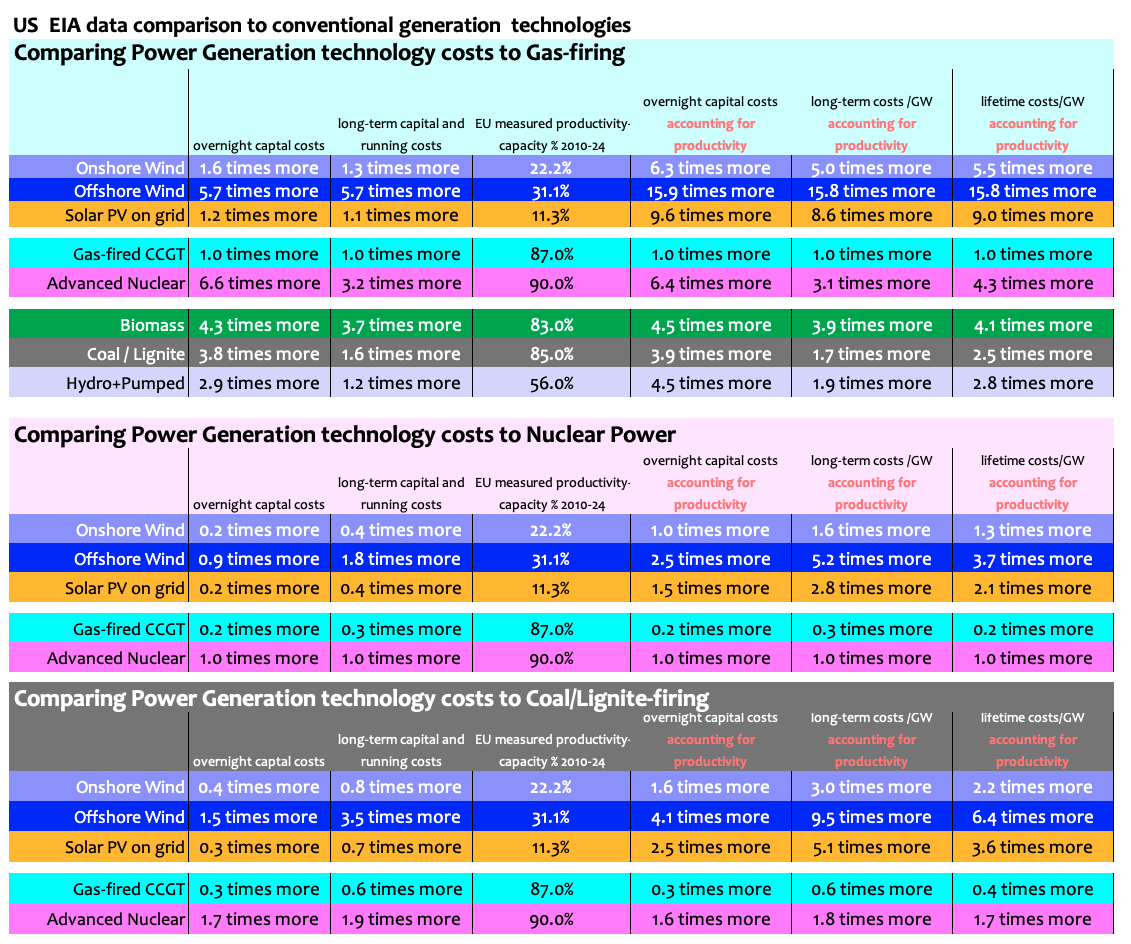Click Offshore Wind's 6.4 times more cell

1032,817
